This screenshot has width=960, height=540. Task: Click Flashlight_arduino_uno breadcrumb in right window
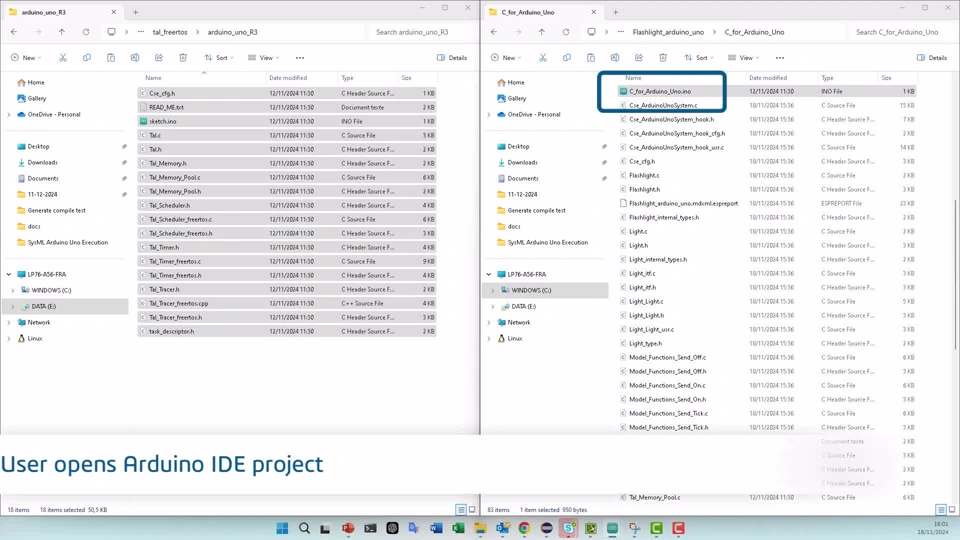668,32
